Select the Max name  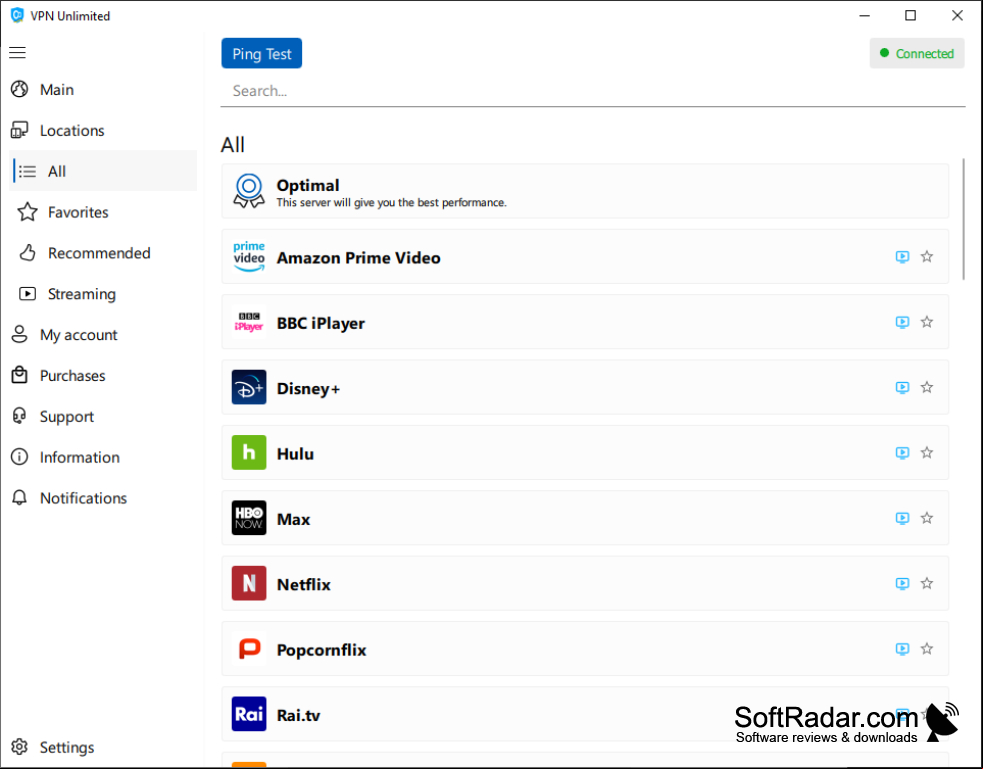coord(293,519)
